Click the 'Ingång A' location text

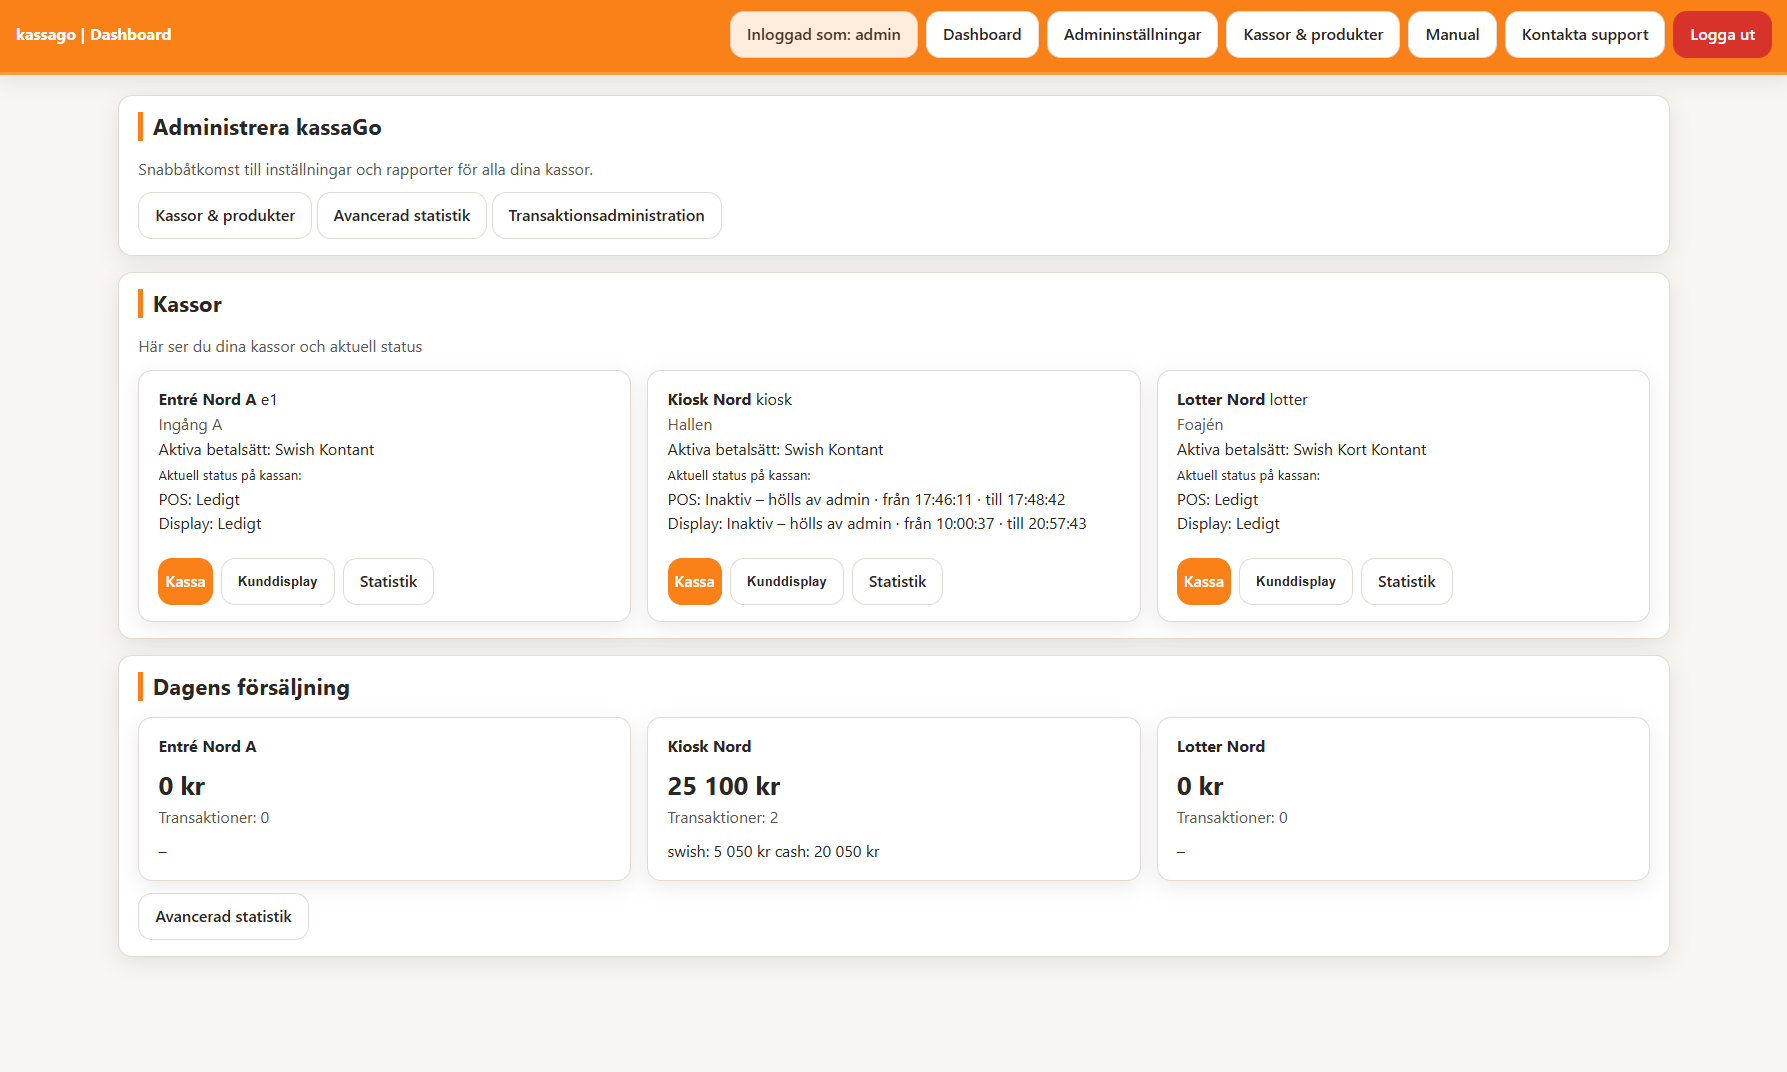190,425
